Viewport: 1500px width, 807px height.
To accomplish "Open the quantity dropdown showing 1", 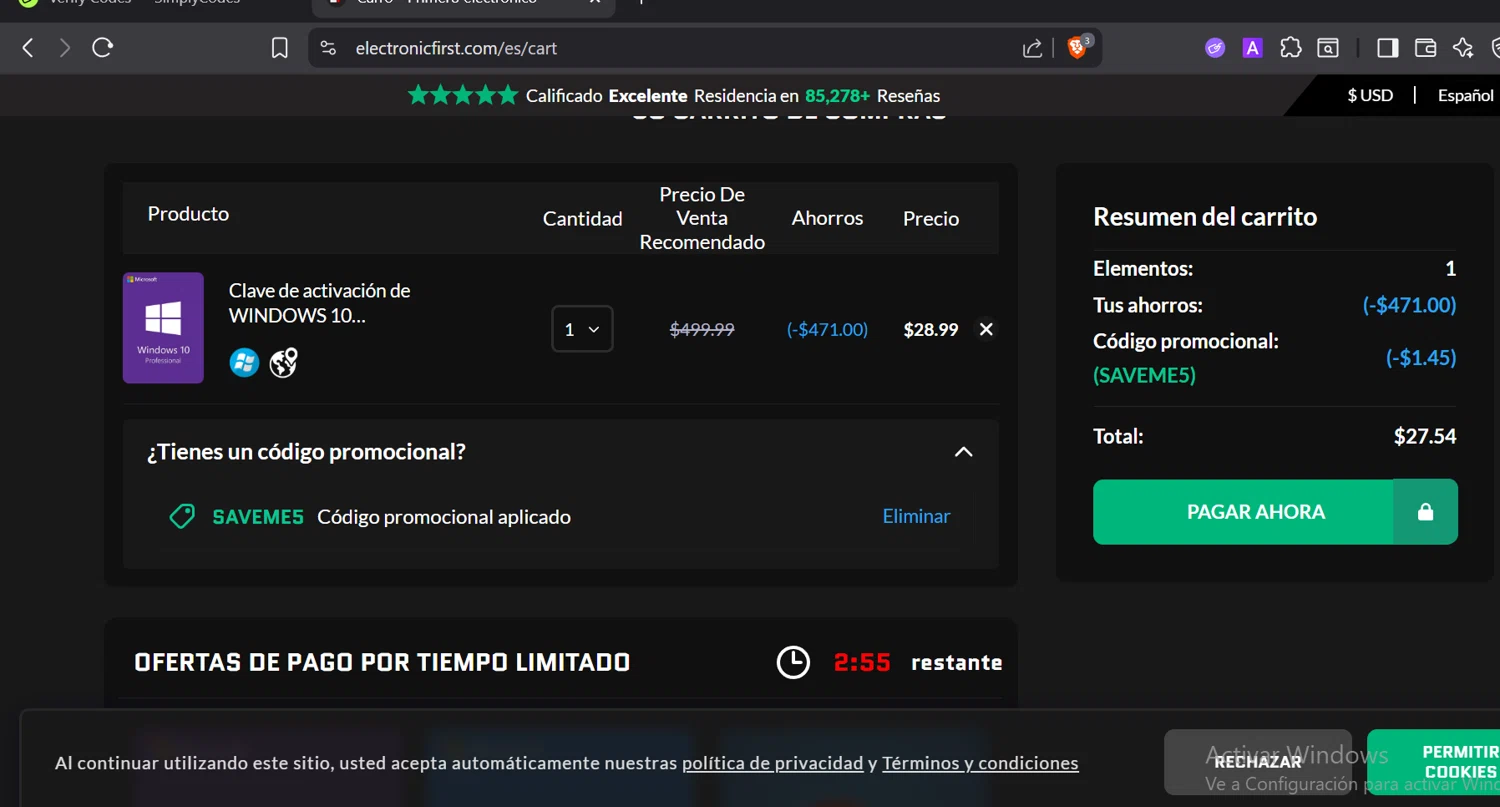I will tap(582, 329).
